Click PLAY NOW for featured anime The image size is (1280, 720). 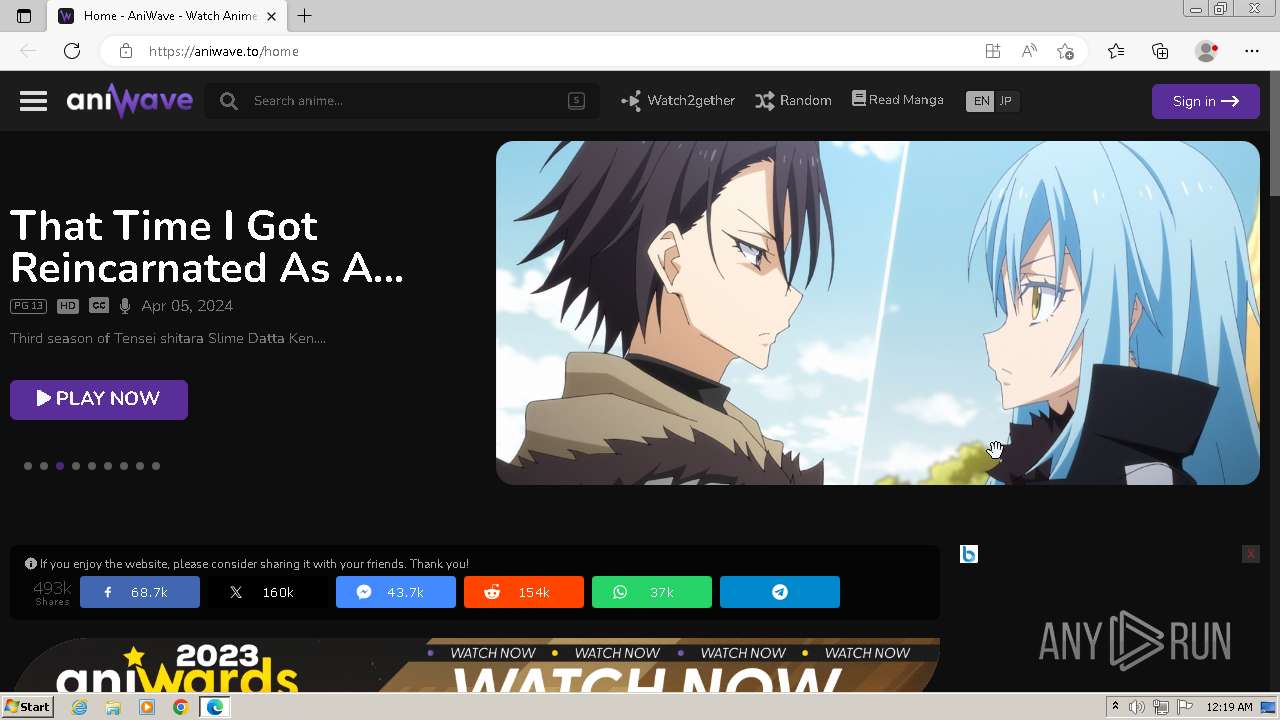(99, 399)
